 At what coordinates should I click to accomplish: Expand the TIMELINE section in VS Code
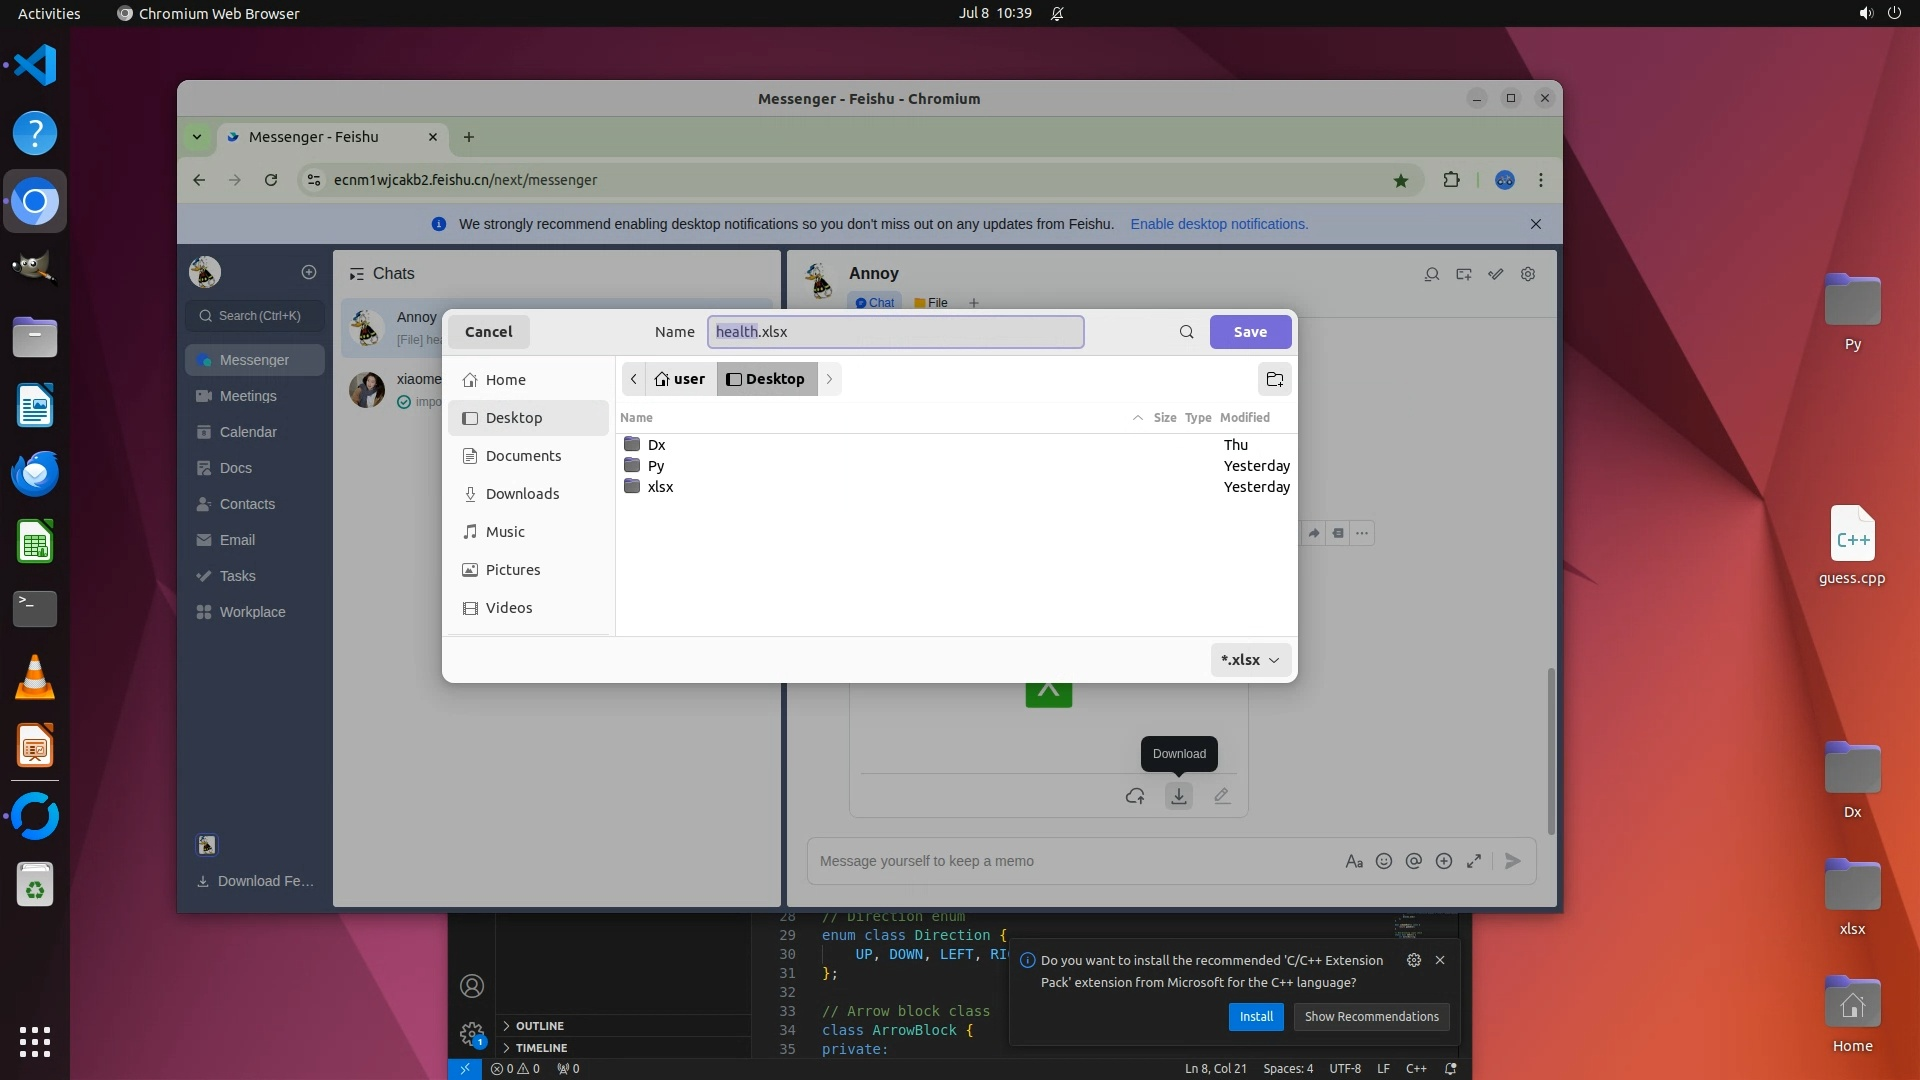(541, 1048)
